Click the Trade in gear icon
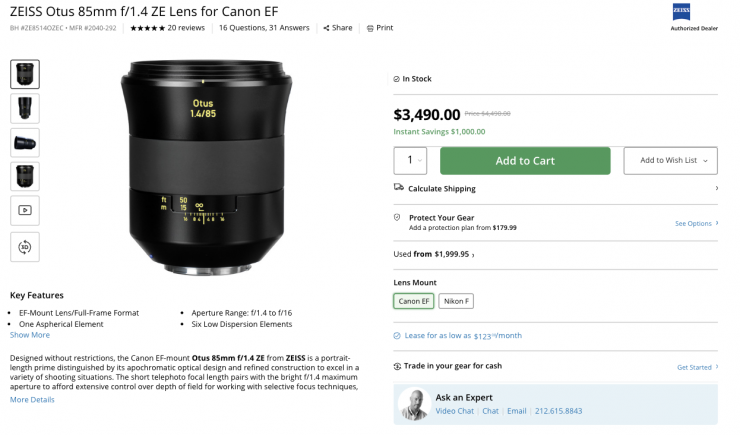Screen dimensions: 740x435 [x=398, y=366]
